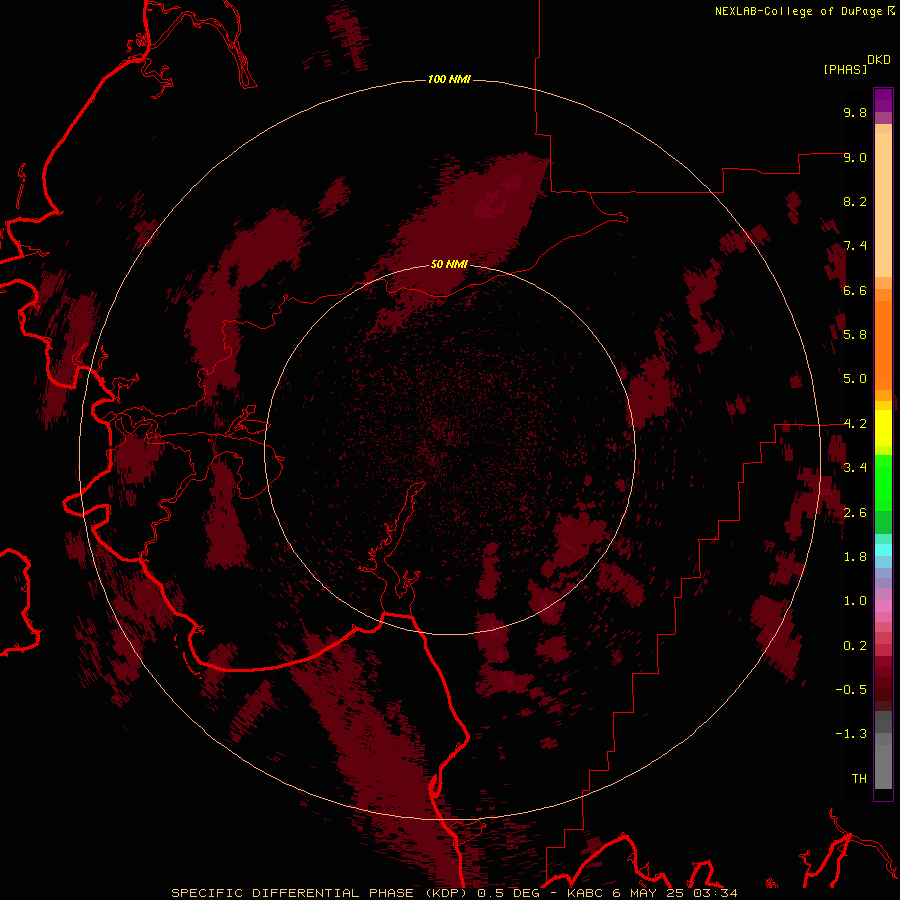Screen dimensions: 900x900
Task: Click the 100 NMI range ring label
Action: point(449,79)
